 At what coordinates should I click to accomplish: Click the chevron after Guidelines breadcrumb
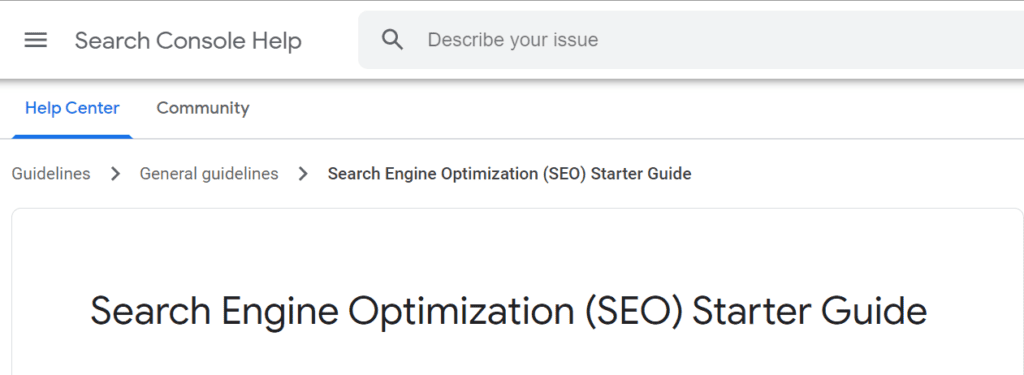pos(116,174)
